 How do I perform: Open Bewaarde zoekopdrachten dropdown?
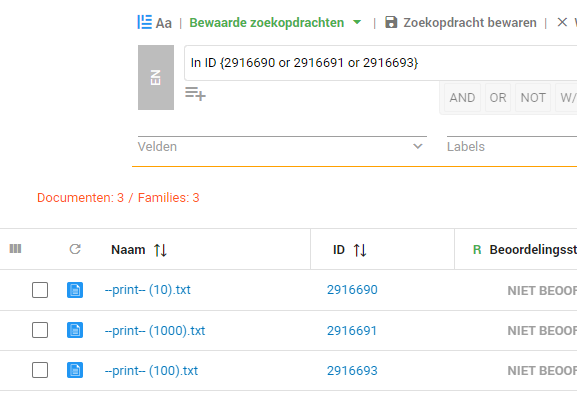tap(275, 22)
